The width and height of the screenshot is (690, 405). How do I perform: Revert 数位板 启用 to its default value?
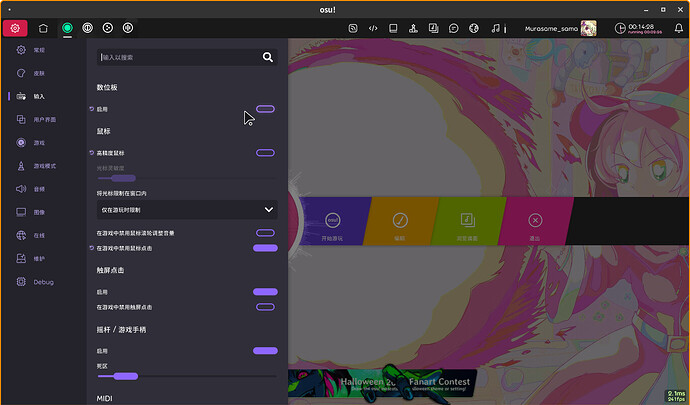click(92, 109)
